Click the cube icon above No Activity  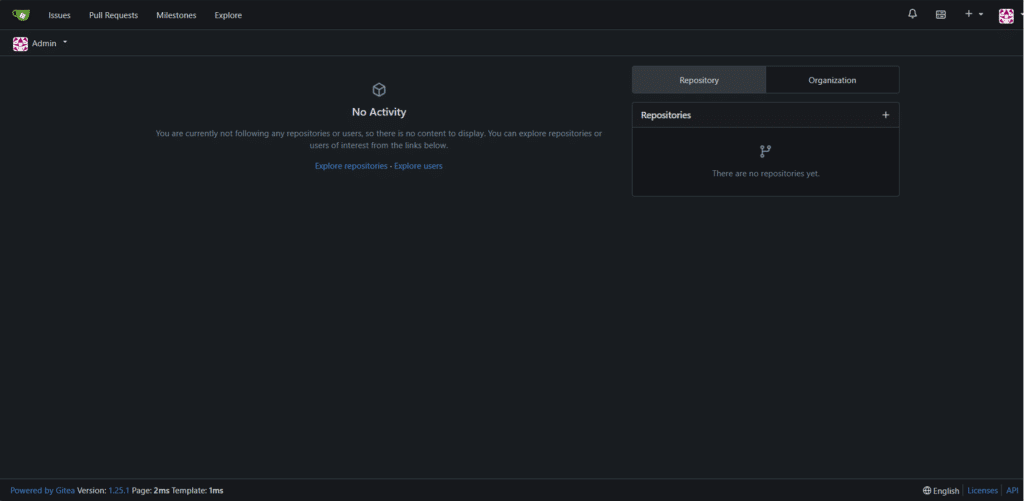pos(379,90)
